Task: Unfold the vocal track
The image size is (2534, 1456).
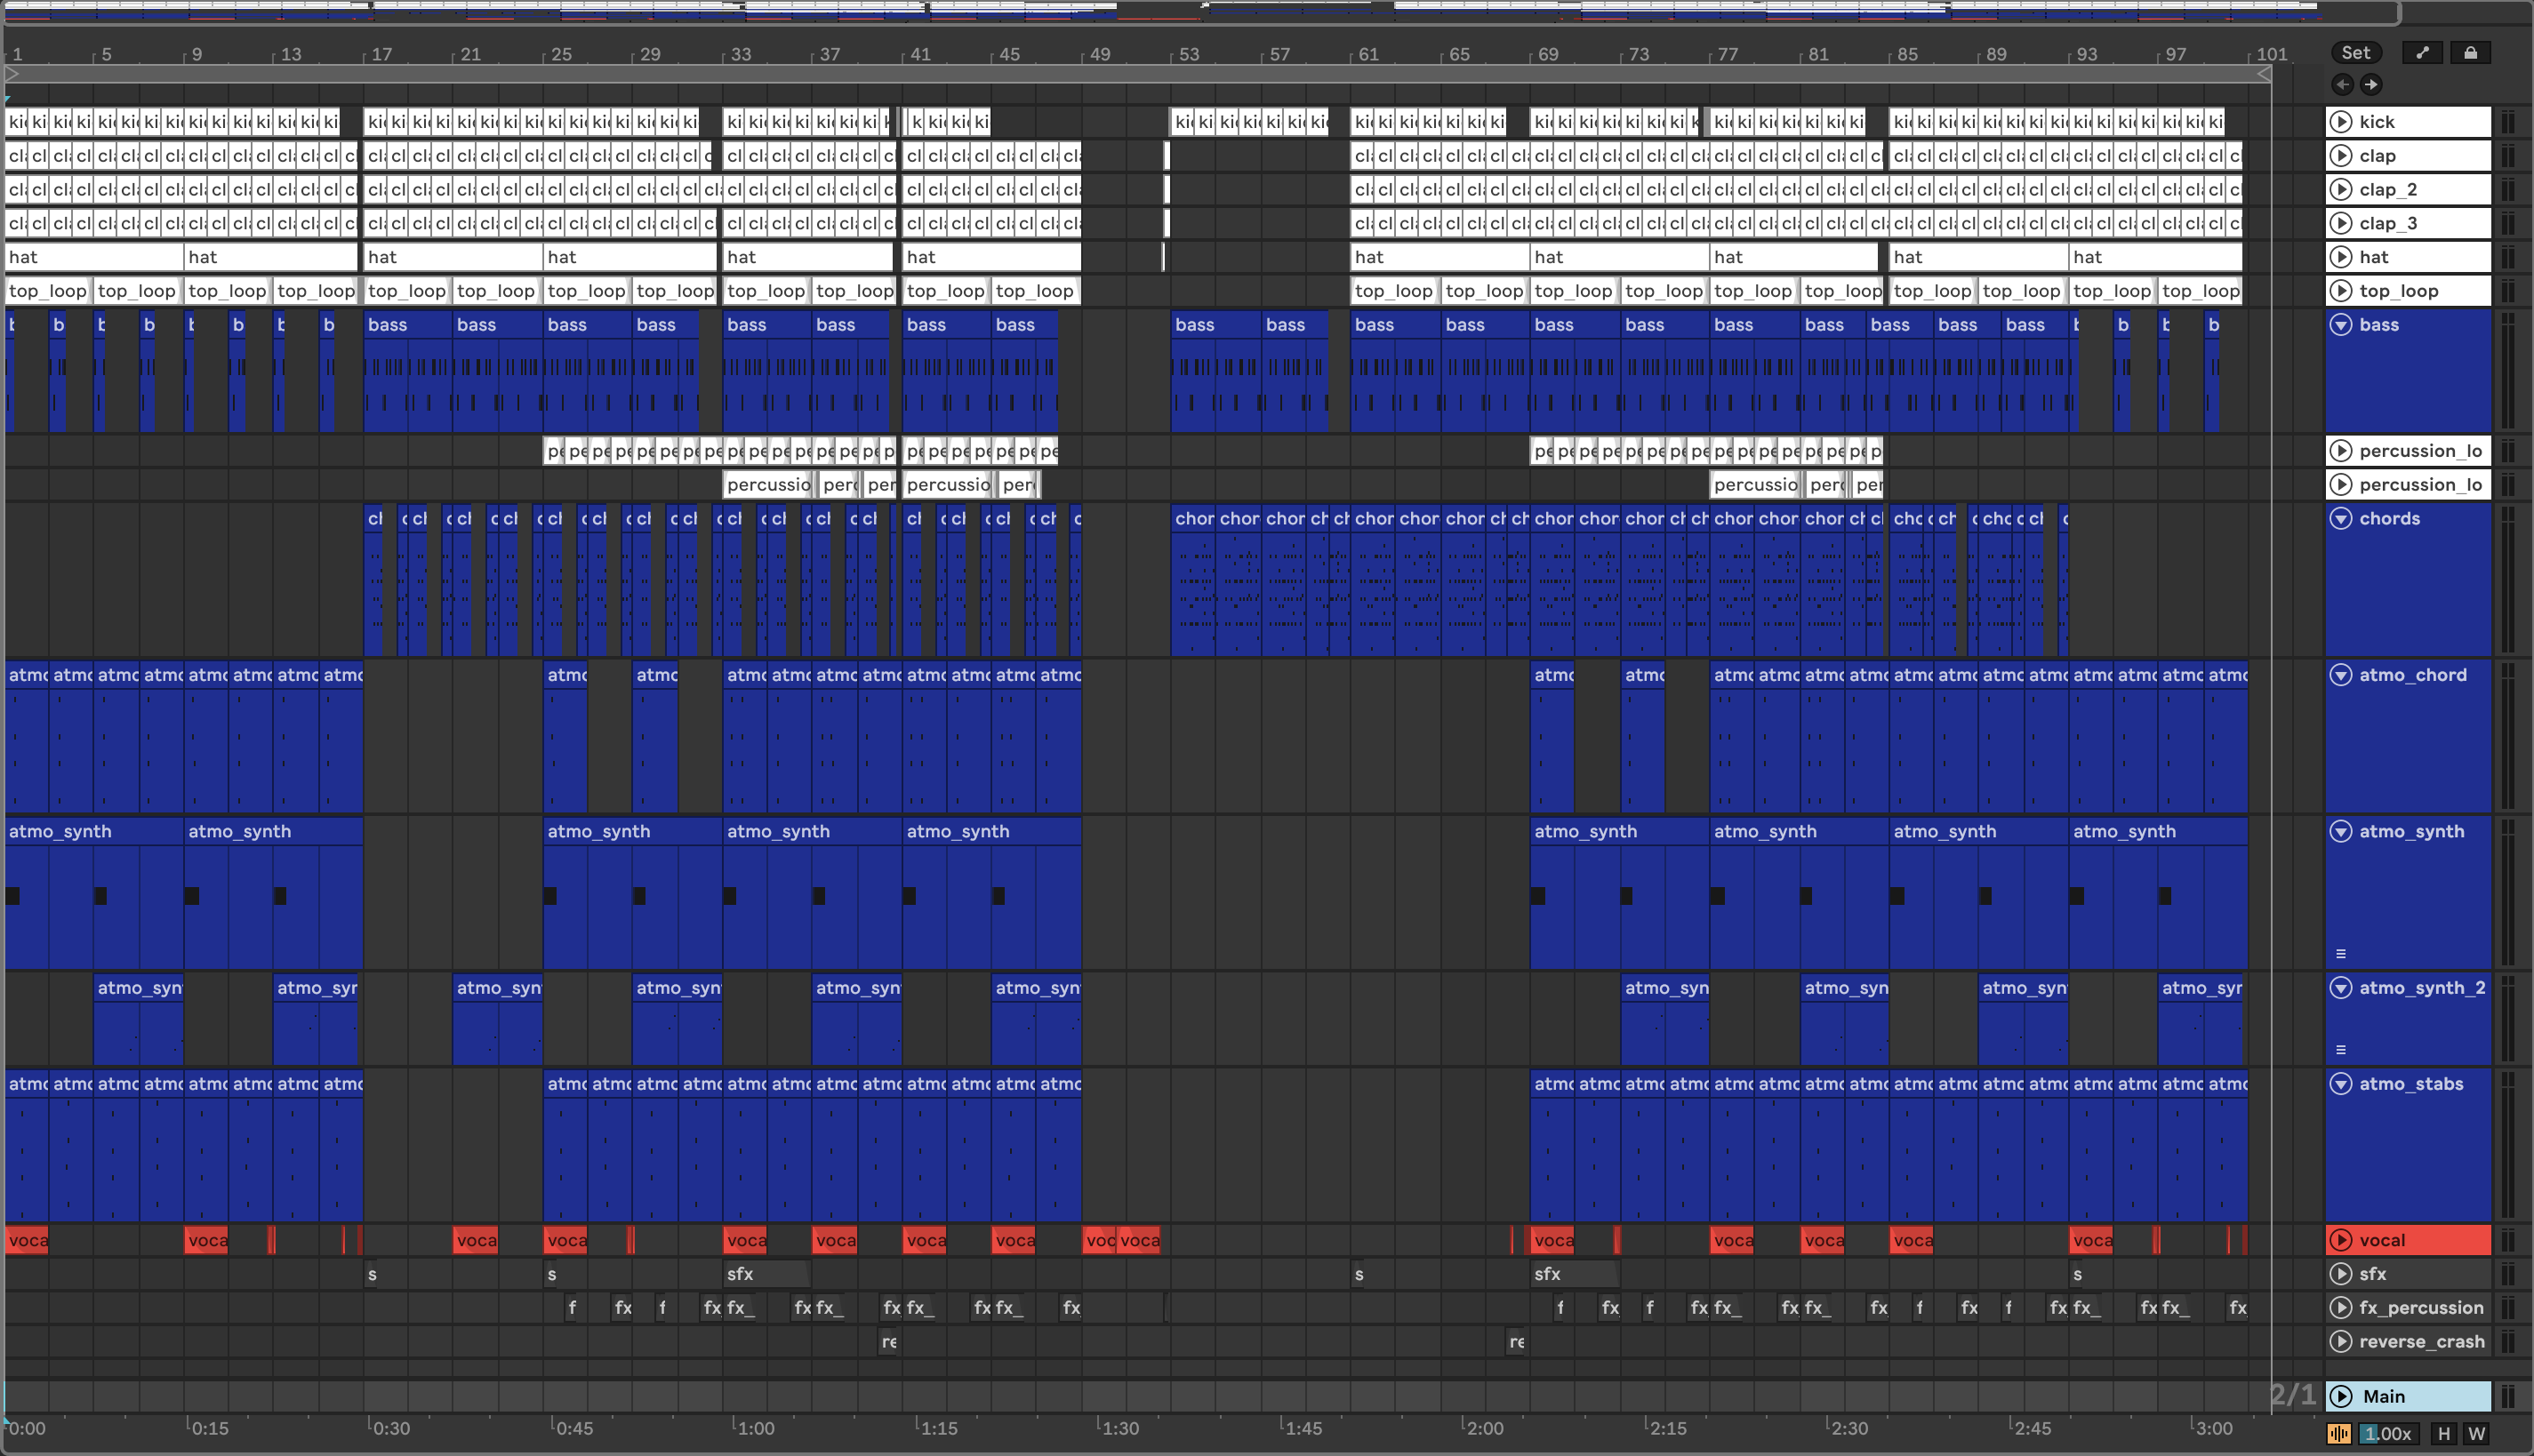Action: (2341, 1240)
